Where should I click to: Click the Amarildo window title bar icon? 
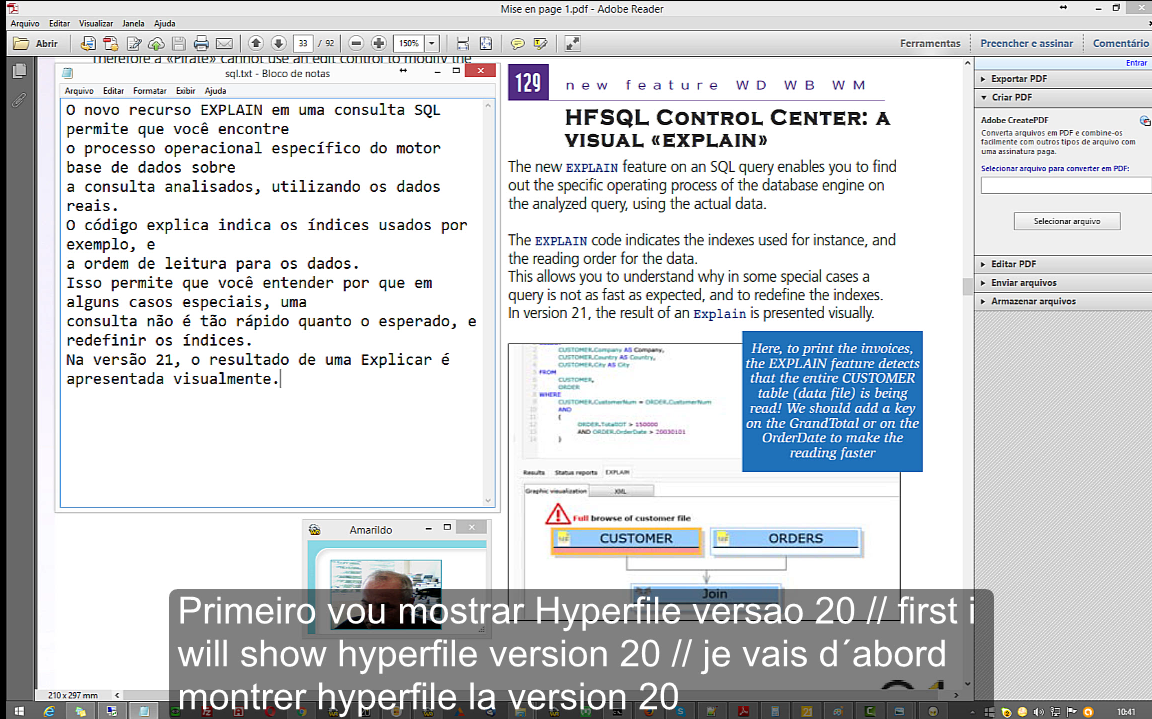tap(314, 530)
